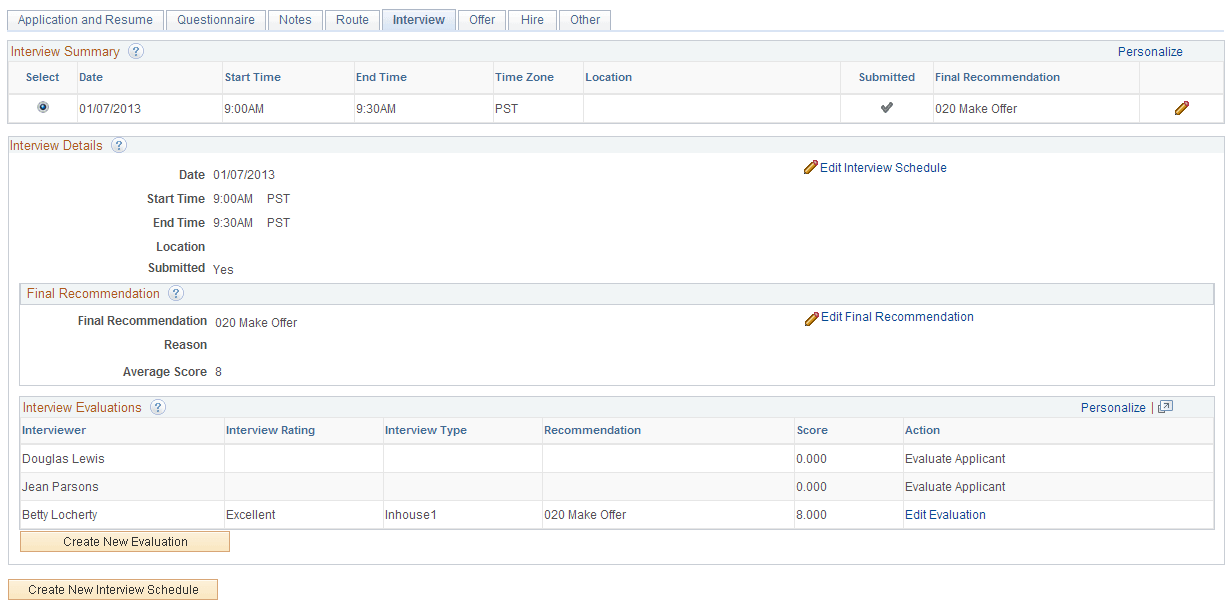Select the 01/07/2013 interview radio button
This screenshot has width=1232, height=604.
(42, 107)
